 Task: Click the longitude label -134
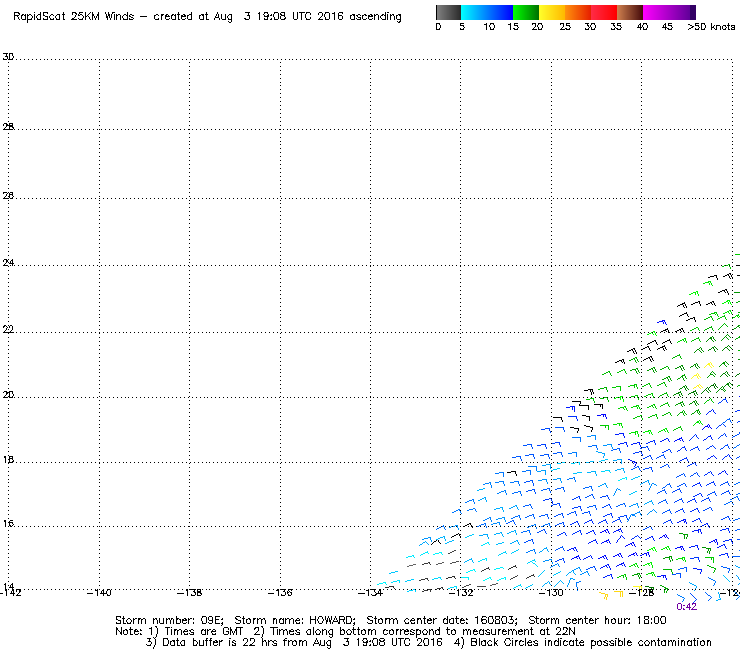370,592
